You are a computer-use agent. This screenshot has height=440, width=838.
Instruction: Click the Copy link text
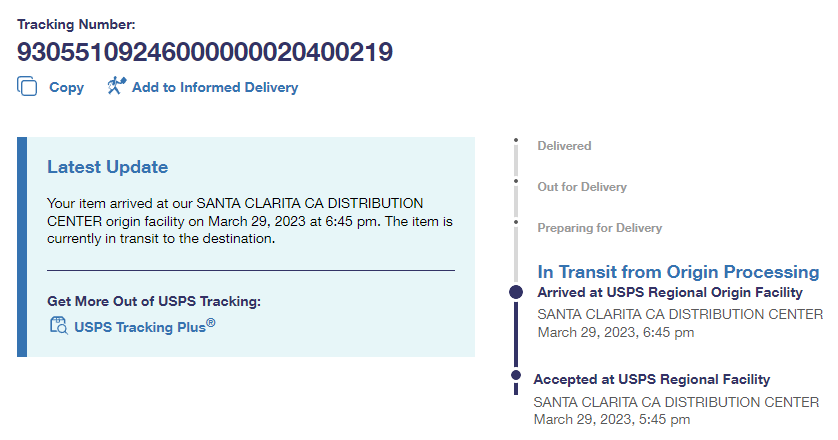[67, 88]
